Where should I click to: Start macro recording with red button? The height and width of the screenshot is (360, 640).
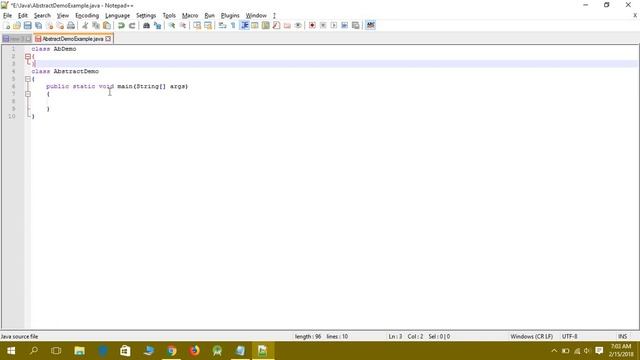pos(312,25)
